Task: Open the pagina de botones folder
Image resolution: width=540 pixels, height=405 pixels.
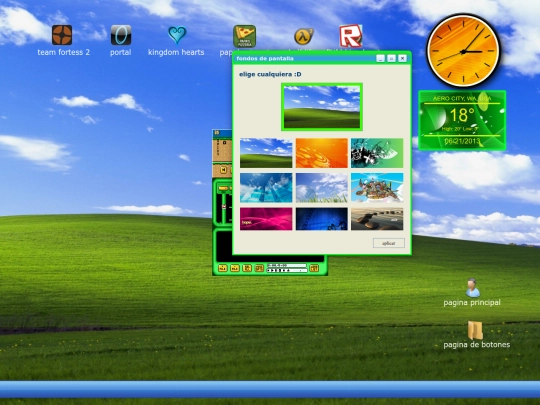Action: (x=475, y=330)
